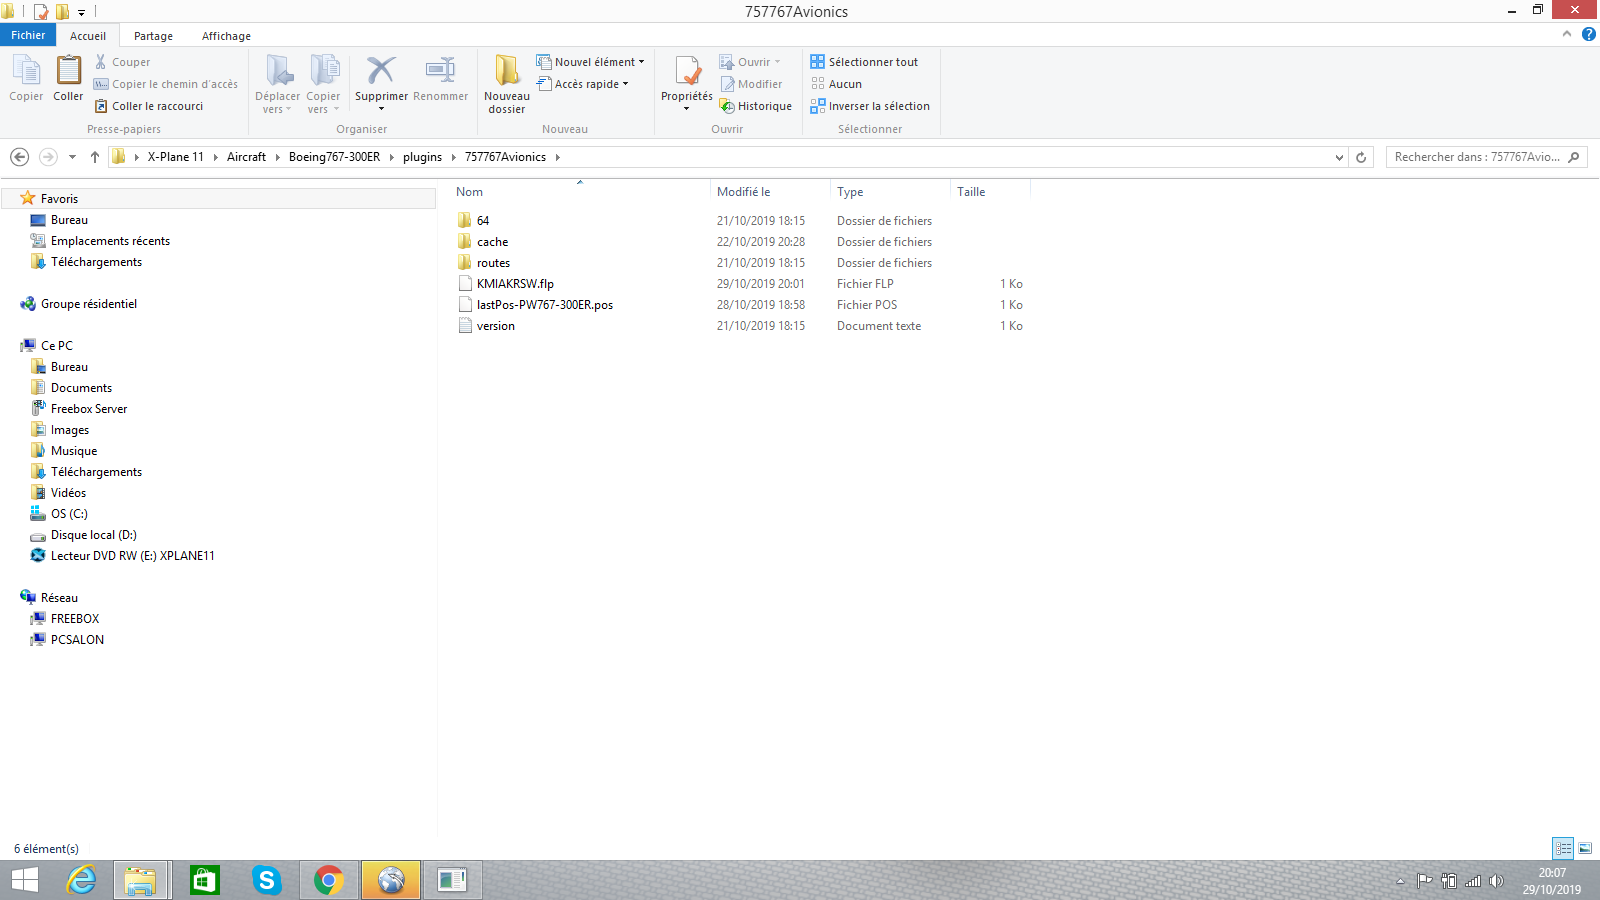
Task: Click Sélectionner tout
Action: tap(864, 62)
